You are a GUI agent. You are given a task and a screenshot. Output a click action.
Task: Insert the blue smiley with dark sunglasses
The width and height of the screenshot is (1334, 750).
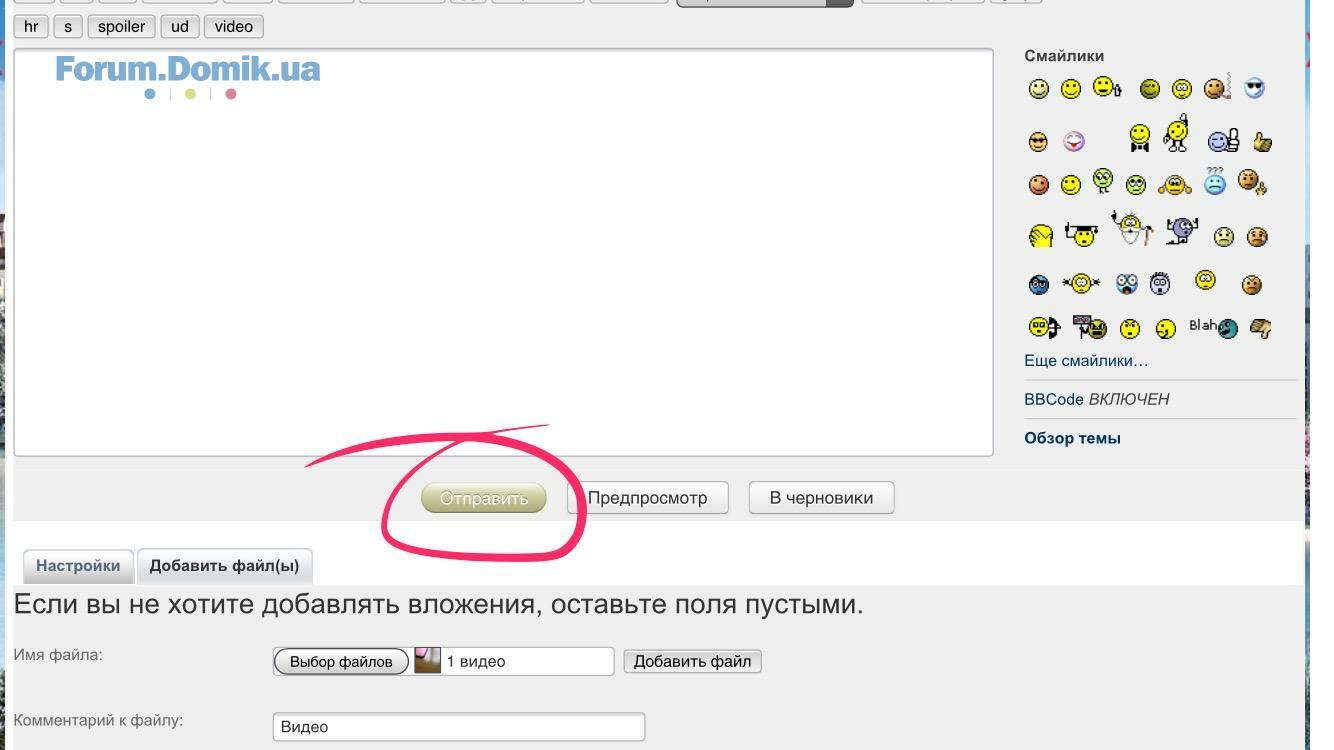[x=1254, y=89]
